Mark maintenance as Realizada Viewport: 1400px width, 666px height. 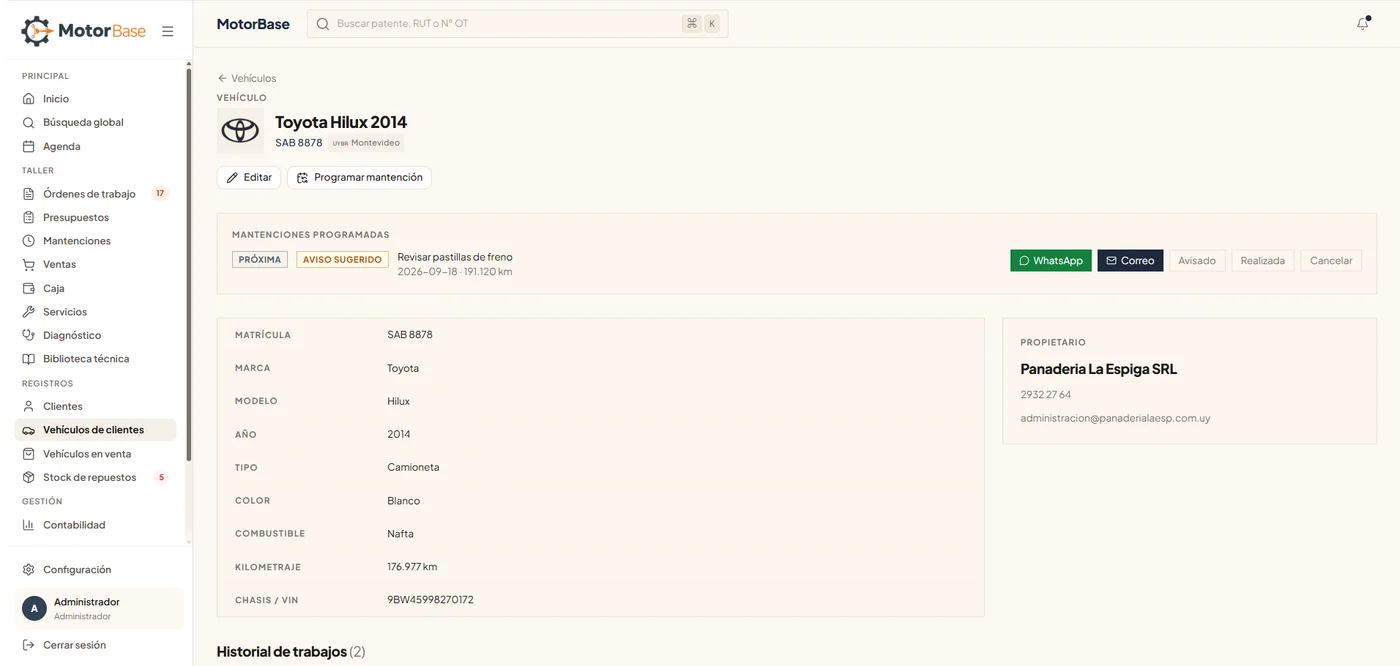tap(1263, 261)
